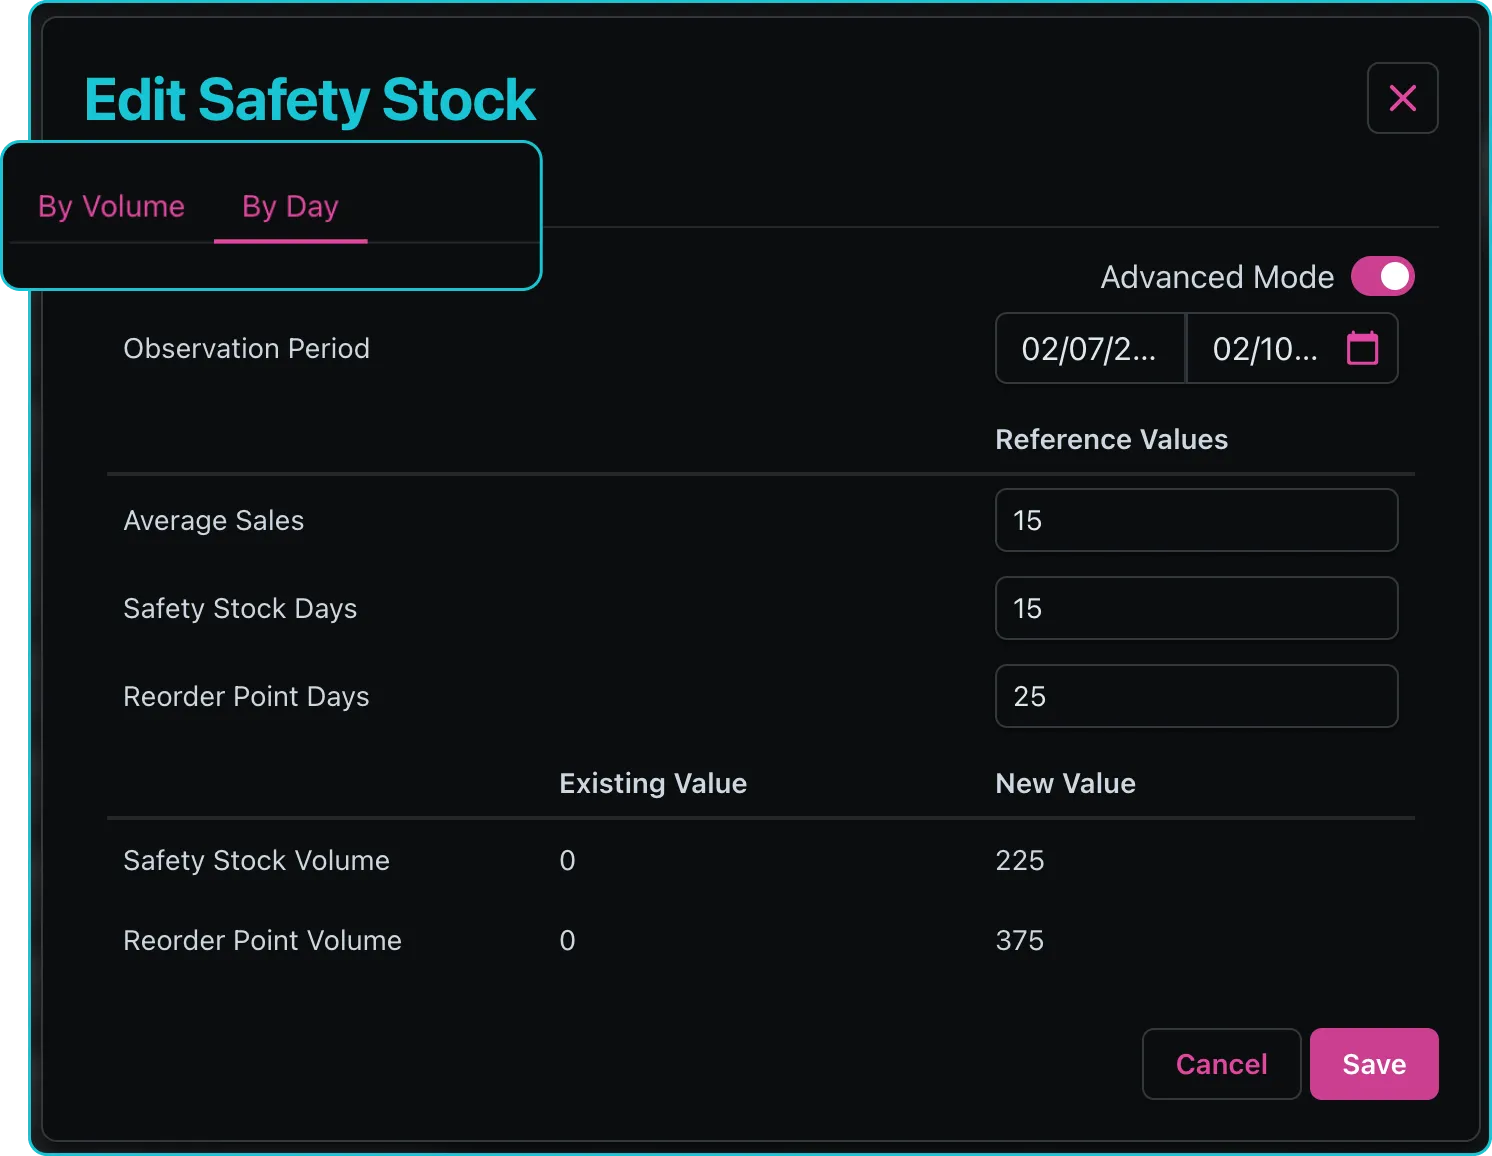Image resolution: width=1492 pixels, height=1156 pixels.
Task: Focus the Average Sales input field
Action: (1196, 520)
